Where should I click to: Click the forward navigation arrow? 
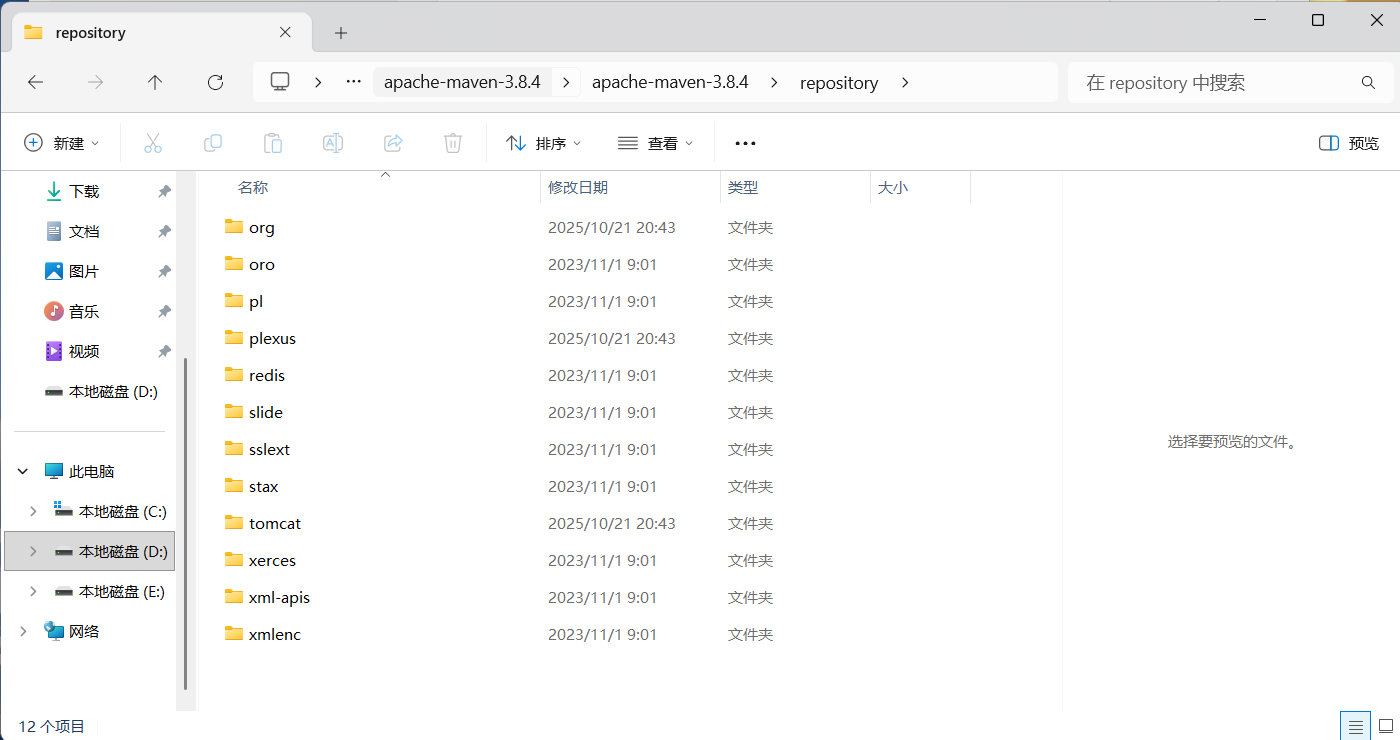click(x=96, y=83)
